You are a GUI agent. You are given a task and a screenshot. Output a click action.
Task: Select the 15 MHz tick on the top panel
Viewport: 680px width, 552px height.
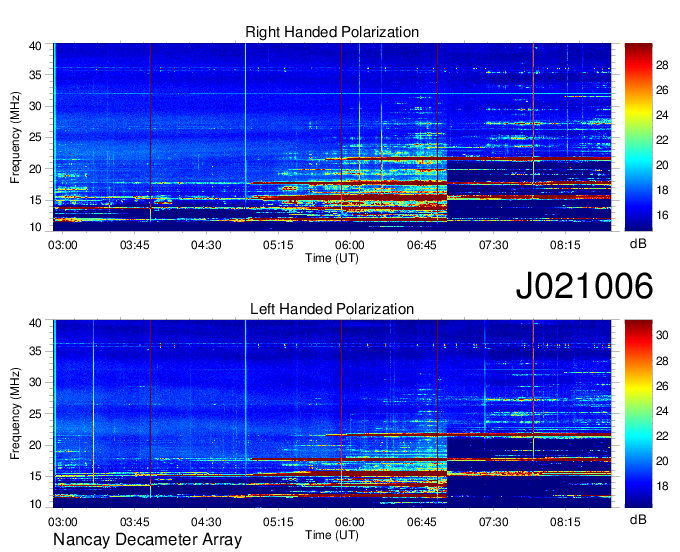(35, 200)
